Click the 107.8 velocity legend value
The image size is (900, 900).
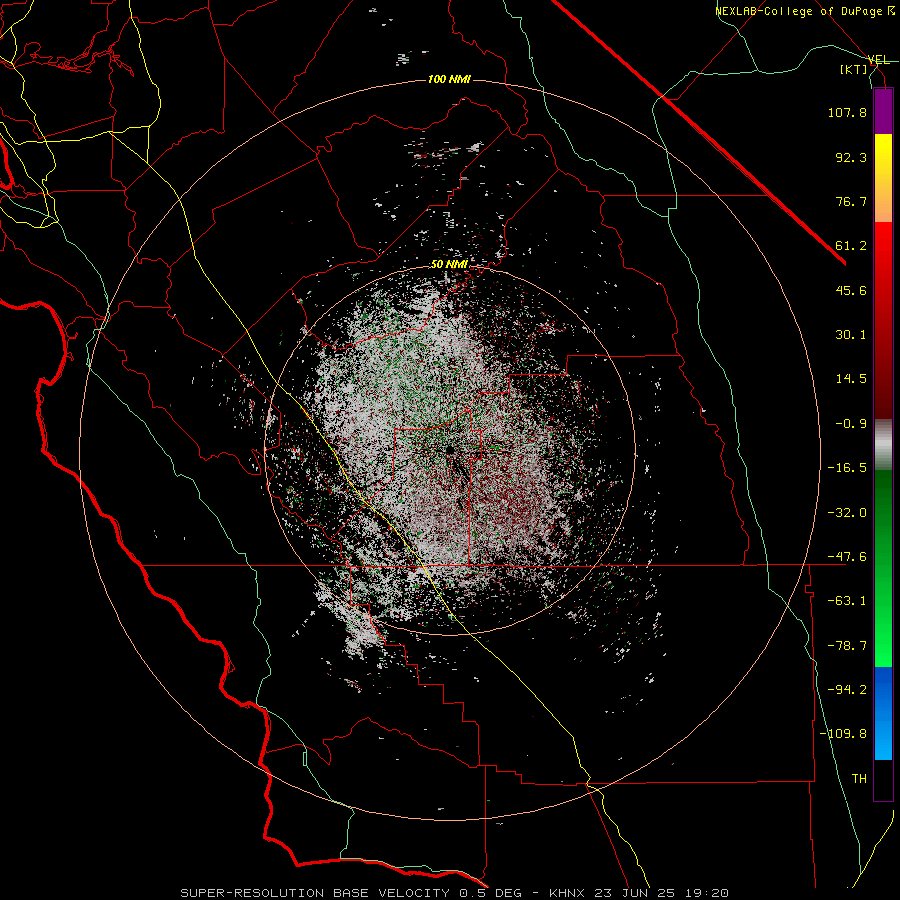(x=847, y=112)
